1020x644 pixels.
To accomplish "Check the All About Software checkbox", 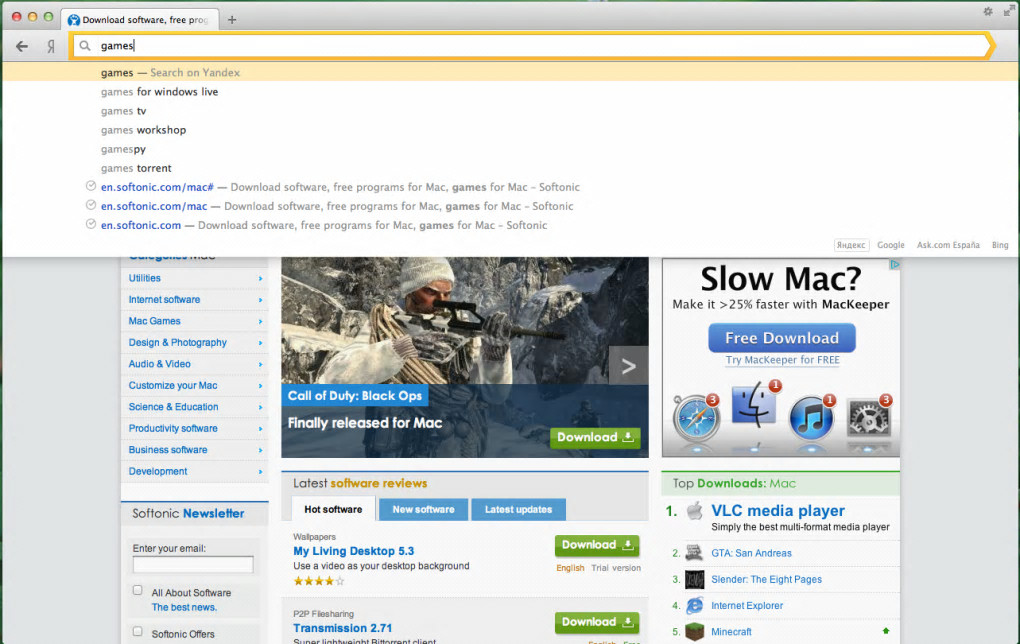I will click(x=137, y=590).
